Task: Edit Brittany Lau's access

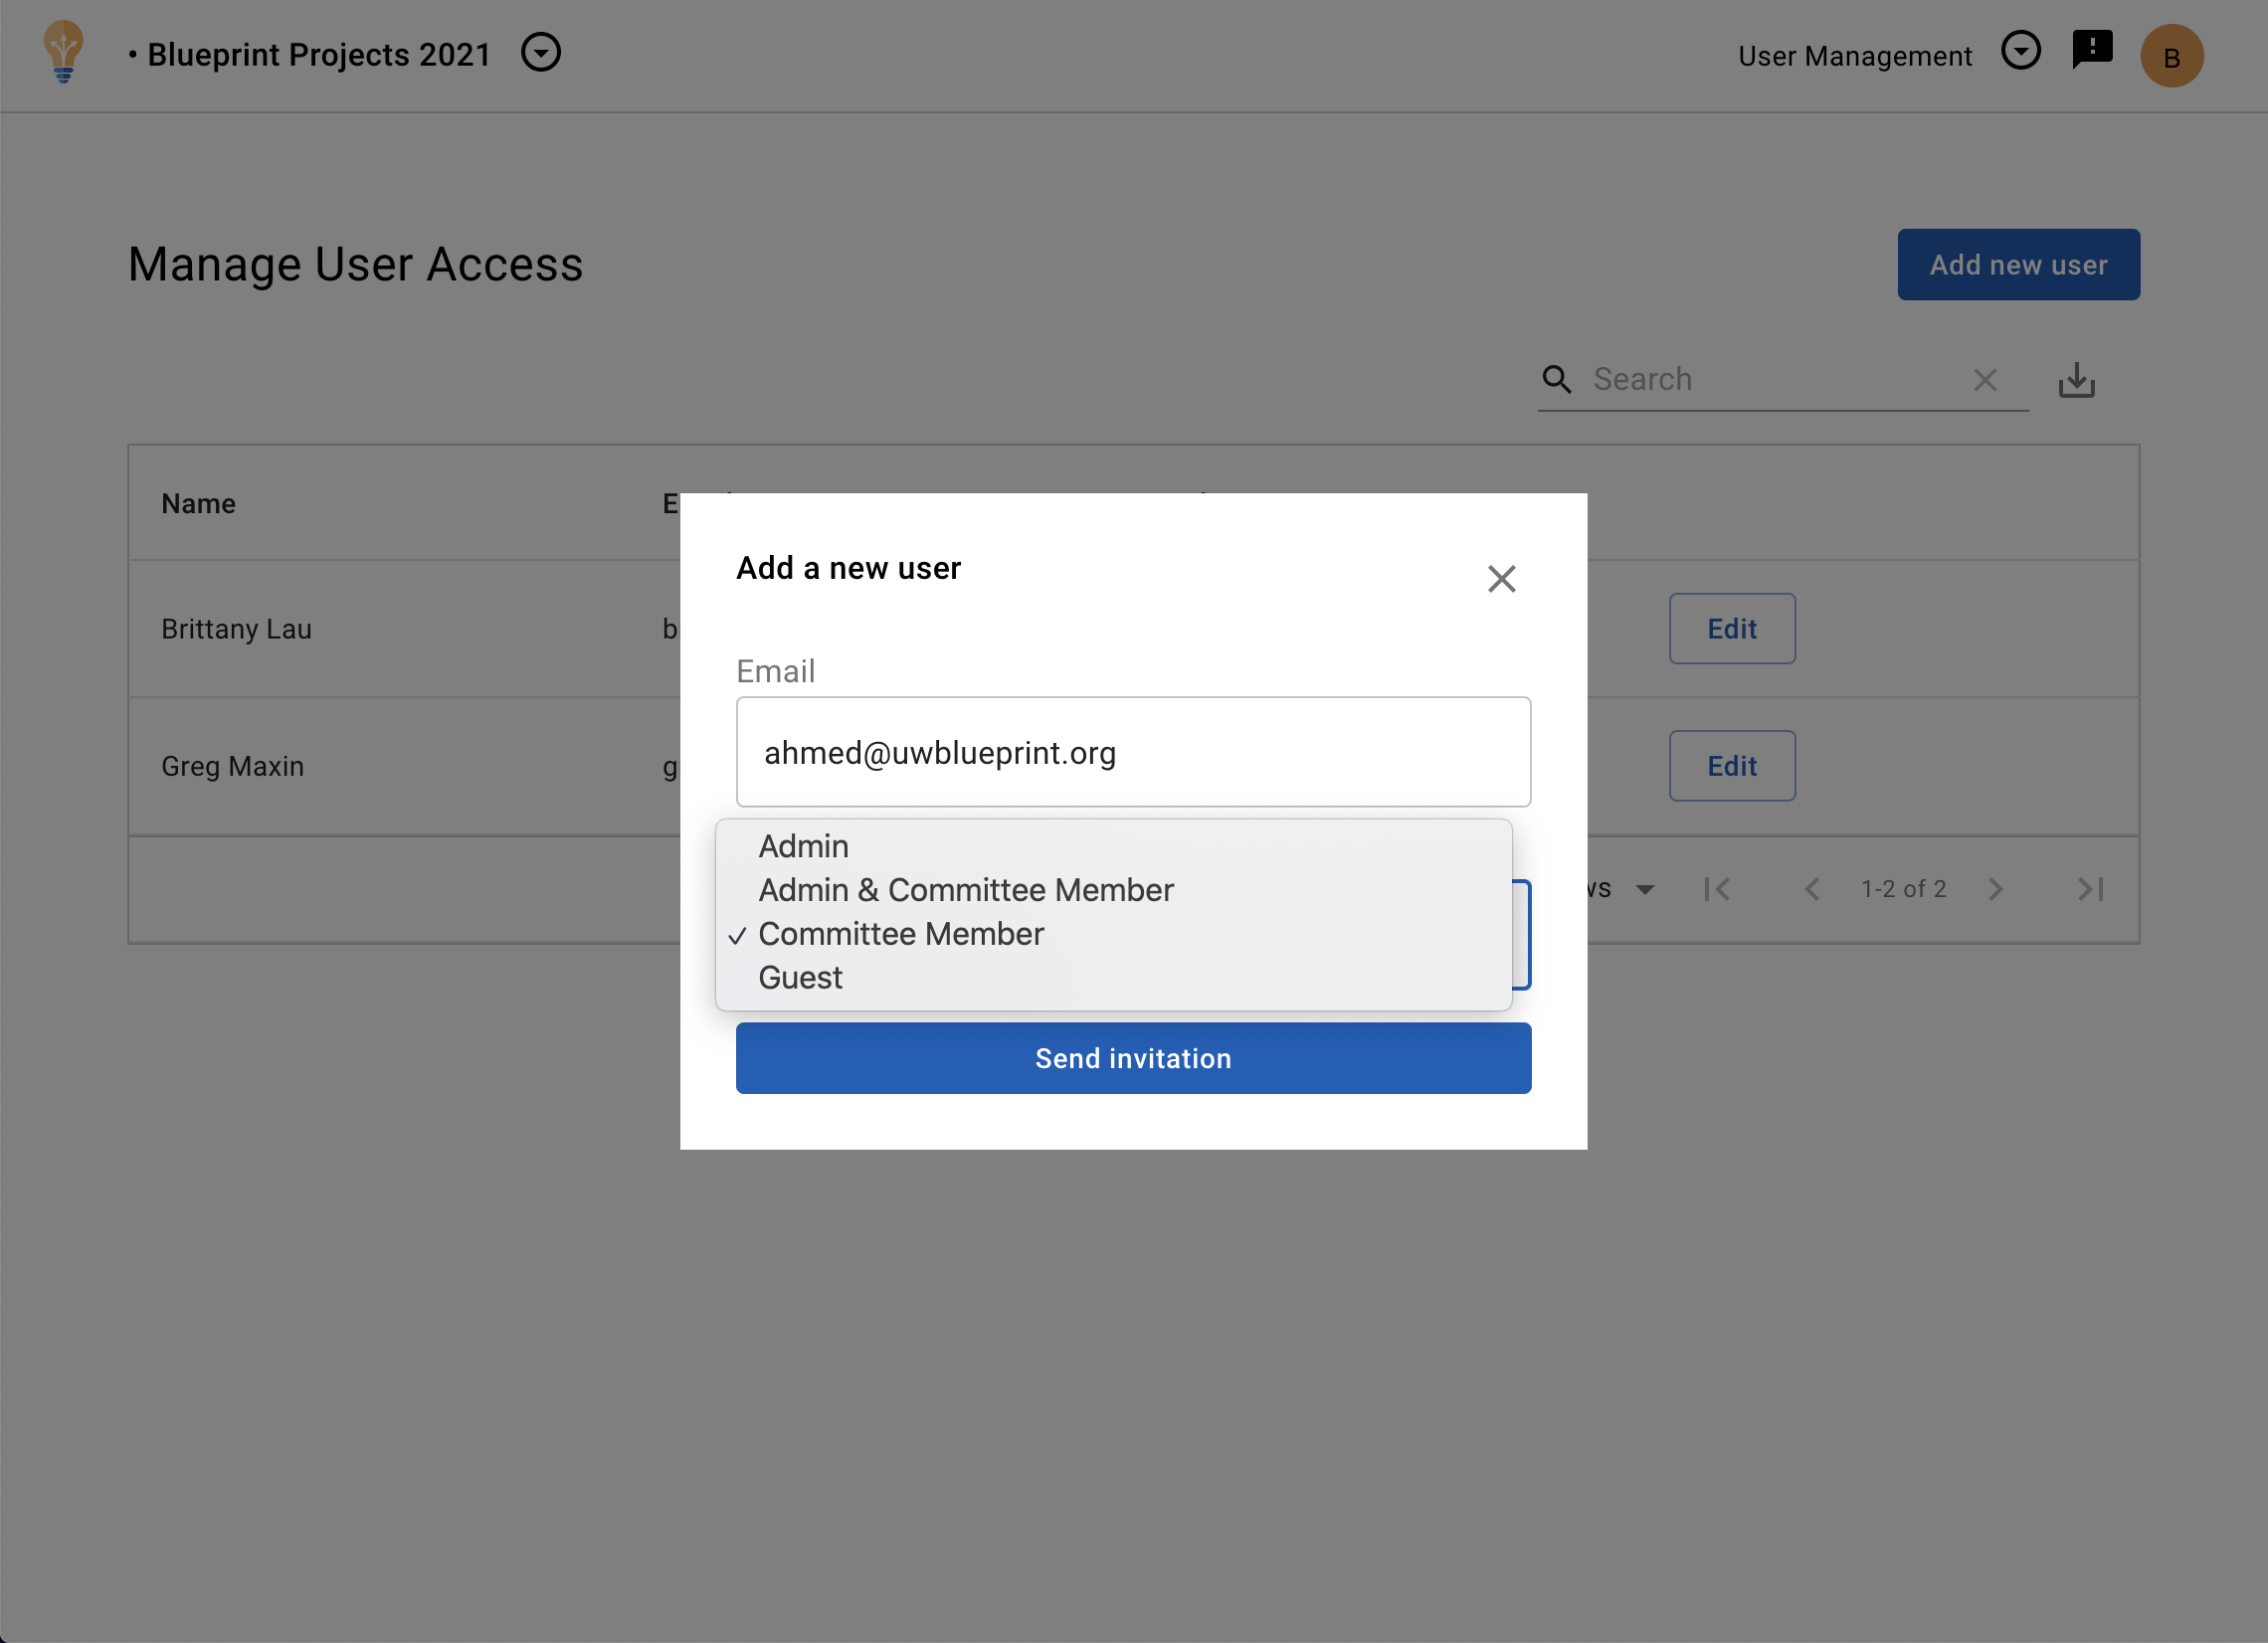Action: (x=1731, y=629)
